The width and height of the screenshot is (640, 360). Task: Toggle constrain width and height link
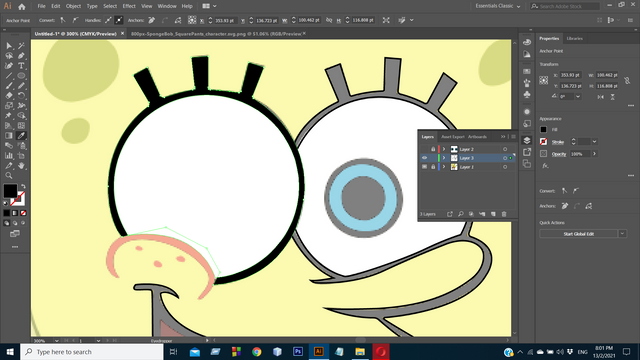(x=627, y=80)
